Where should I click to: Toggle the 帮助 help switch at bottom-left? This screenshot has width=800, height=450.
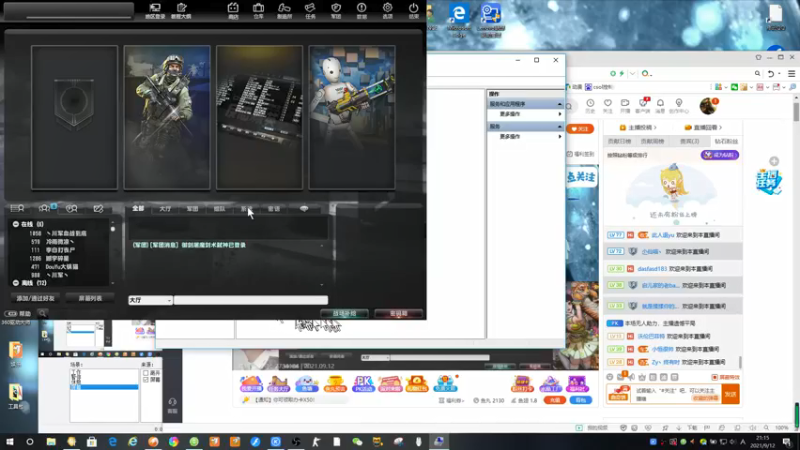click(x=11, y=313)
